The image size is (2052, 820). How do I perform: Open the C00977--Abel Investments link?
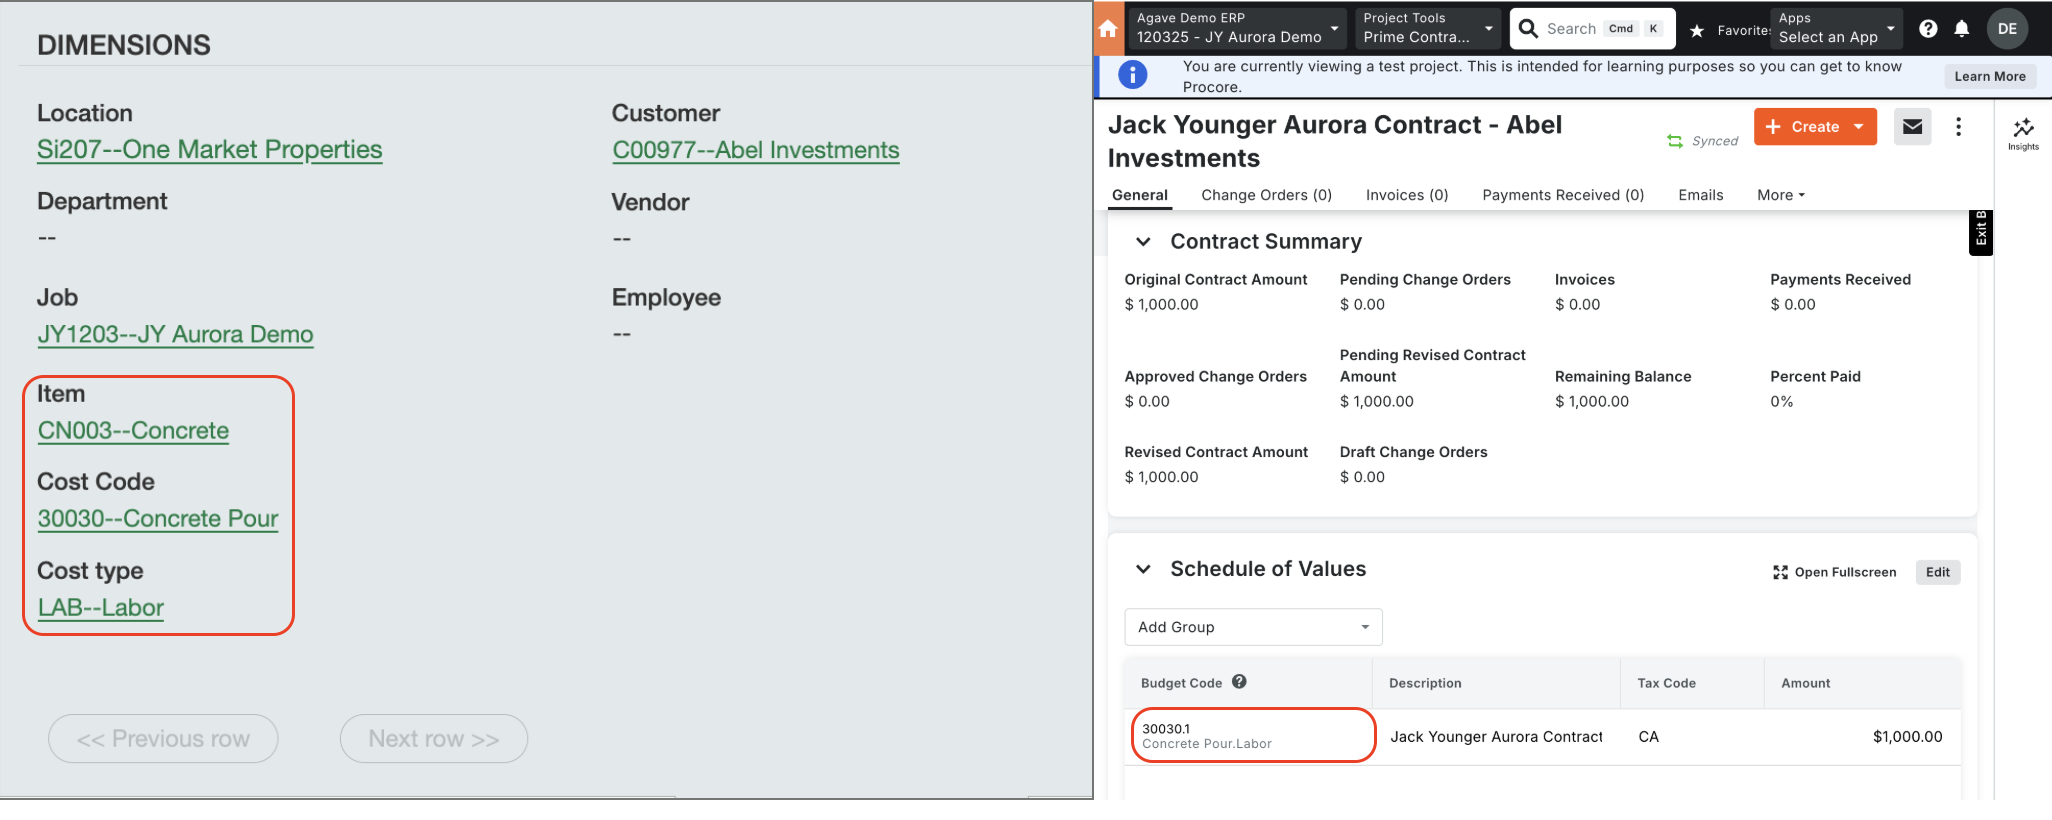[x=756, y=150]
